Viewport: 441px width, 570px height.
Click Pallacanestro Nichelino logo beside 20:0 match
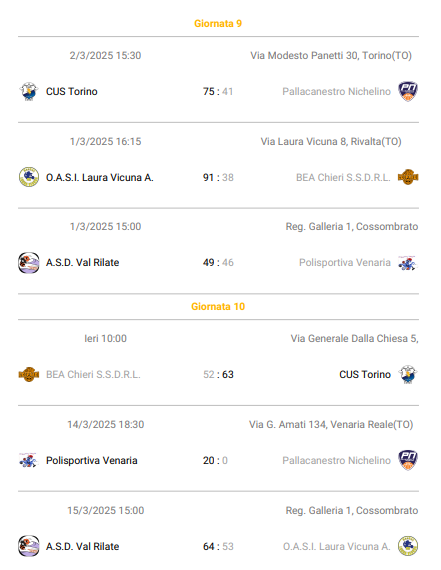[x=408, y=460]
